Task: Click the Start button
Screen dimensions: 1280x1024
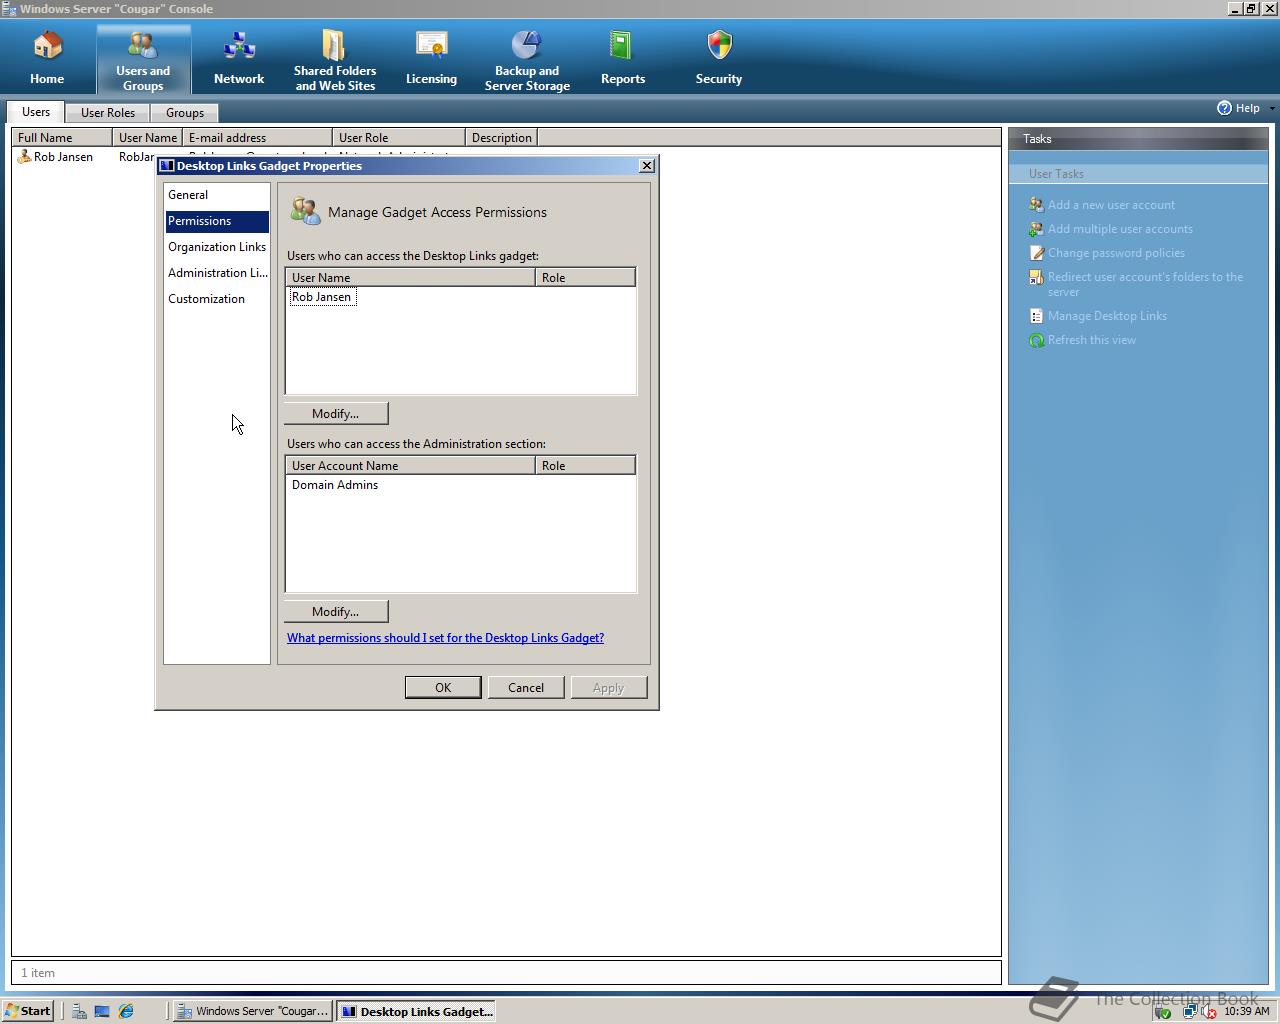Action: coord(28,1011)
